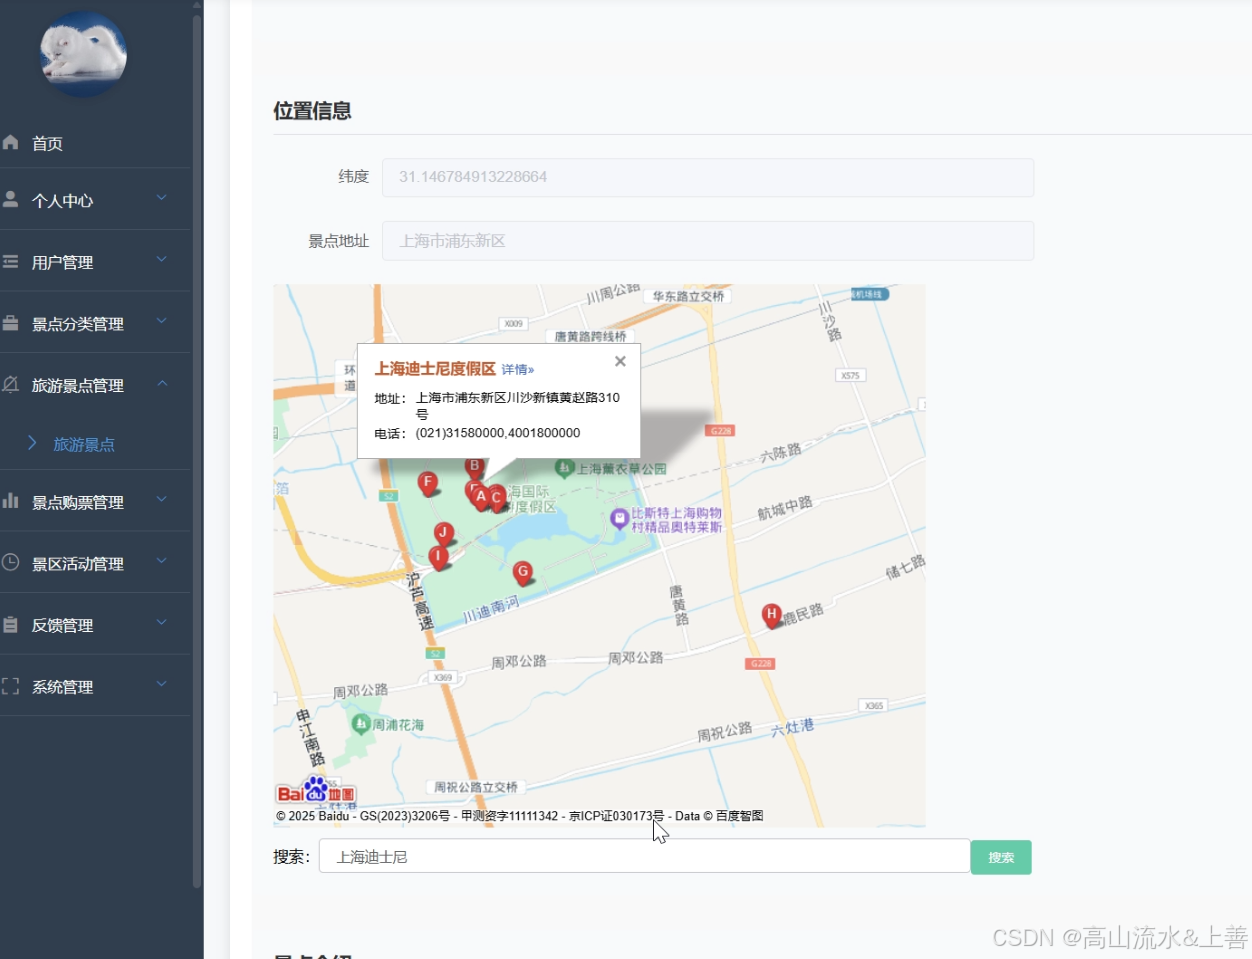1252x959 pixels.
Task: Click the Baidu map logo
Action: pyautogui.click(x=316, y=790)
